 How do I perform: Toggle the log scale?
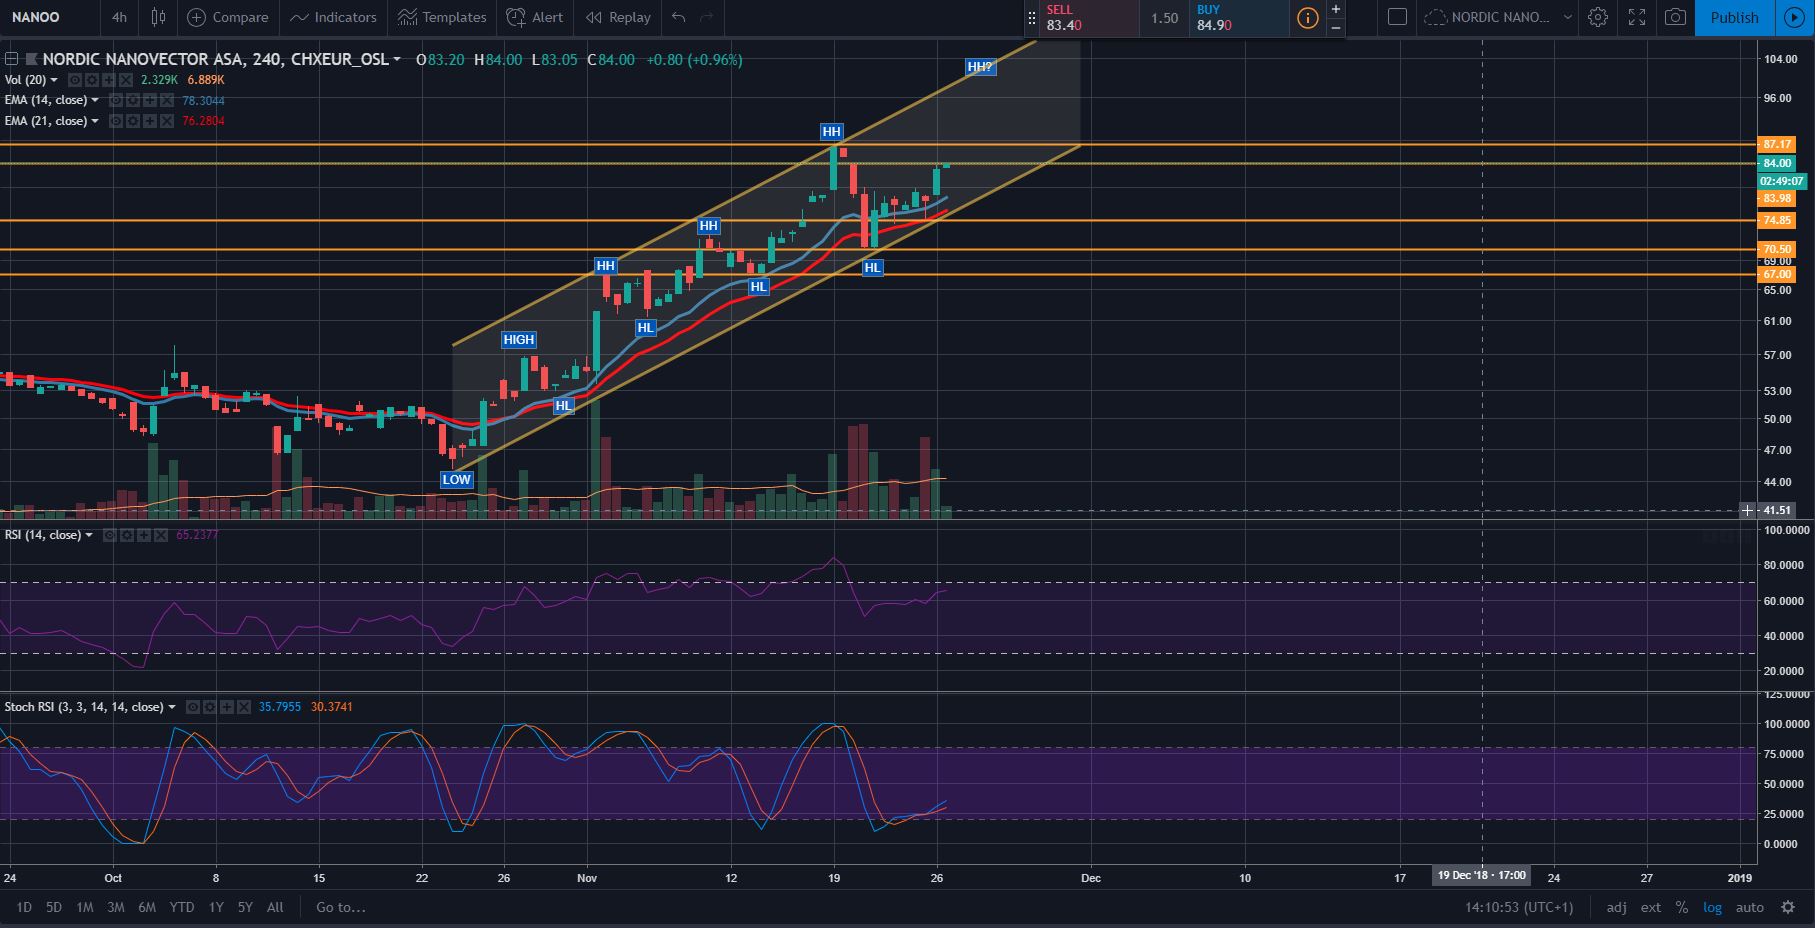1713,908
